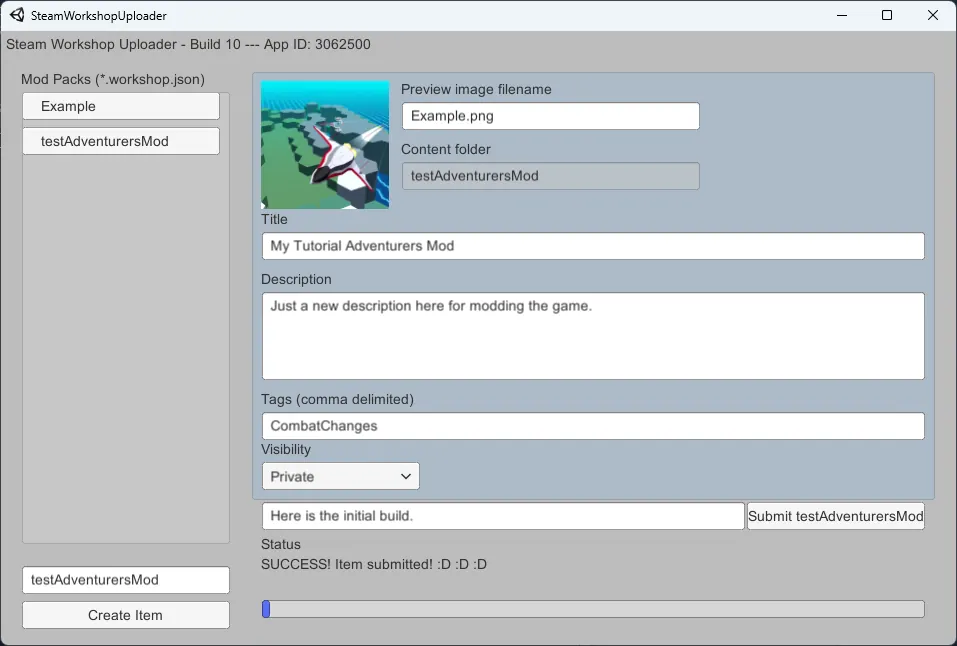Click the Unity logo in title bar

(17, 15)
